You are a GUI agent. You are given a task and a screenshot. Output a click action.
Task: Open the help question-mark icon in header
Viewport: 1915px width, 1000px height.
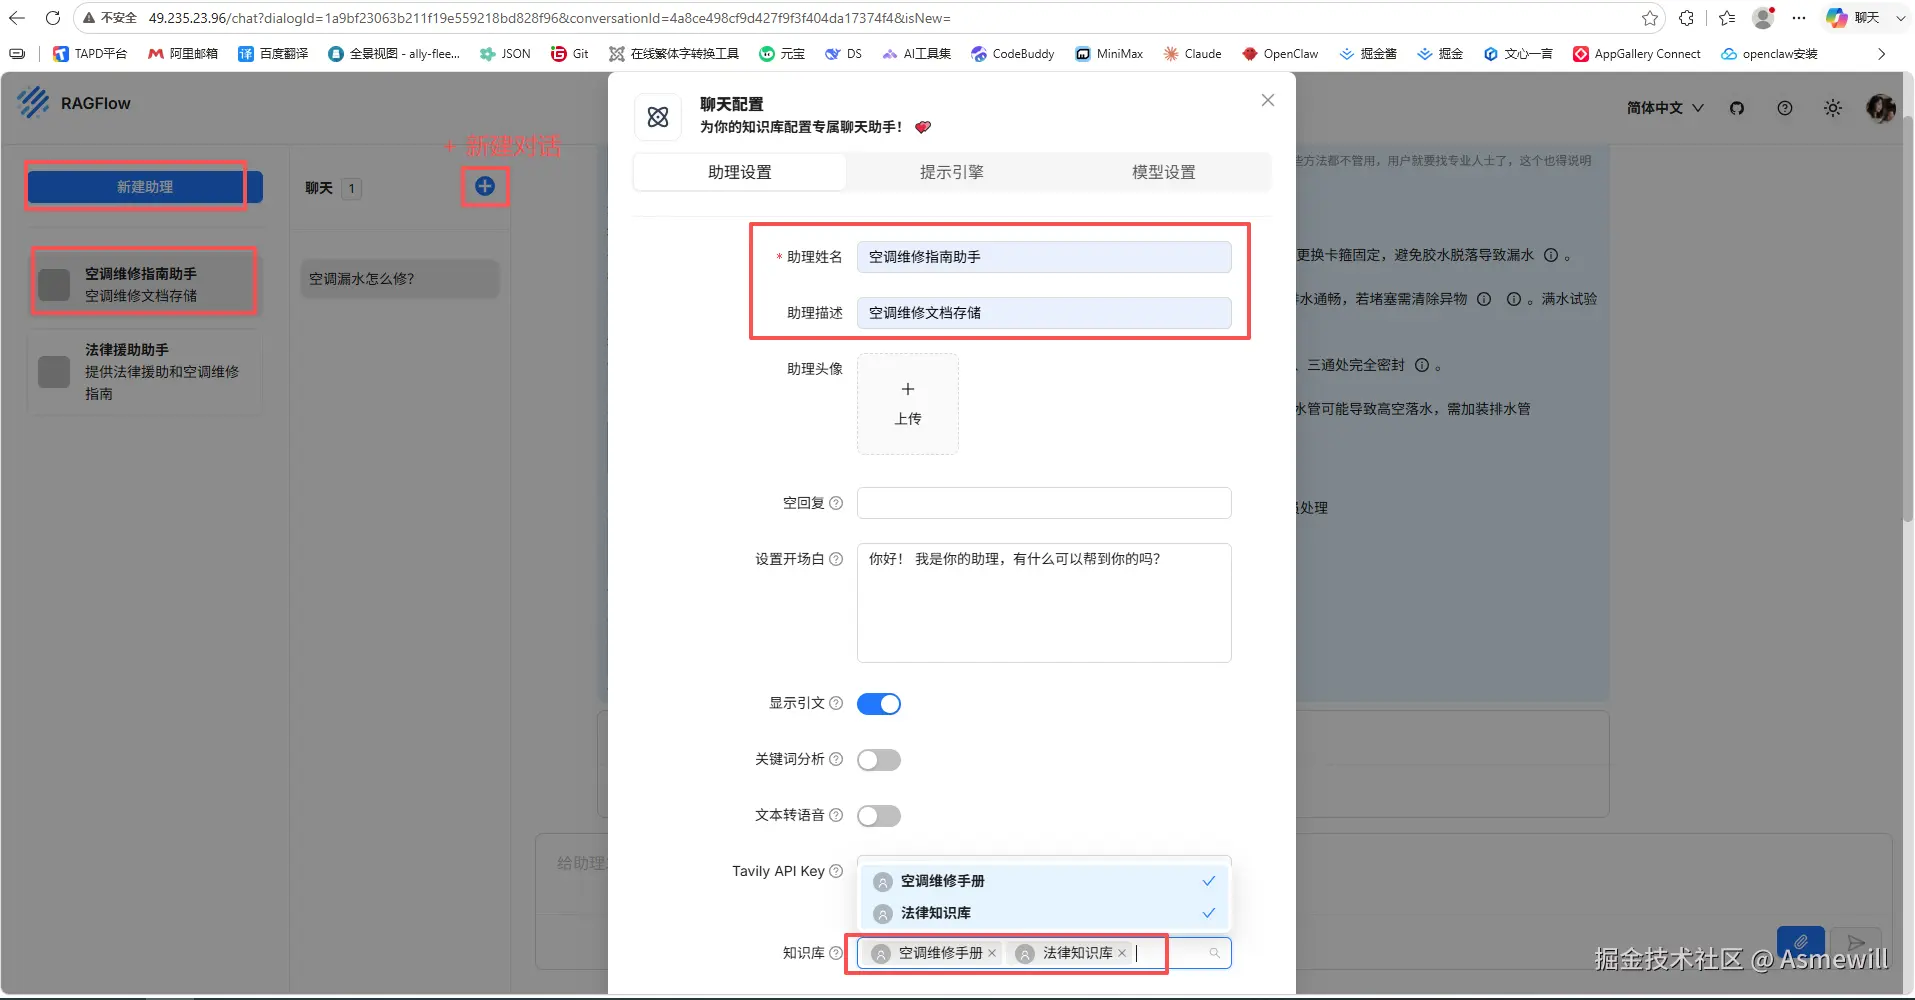[x=1785, y=108]
